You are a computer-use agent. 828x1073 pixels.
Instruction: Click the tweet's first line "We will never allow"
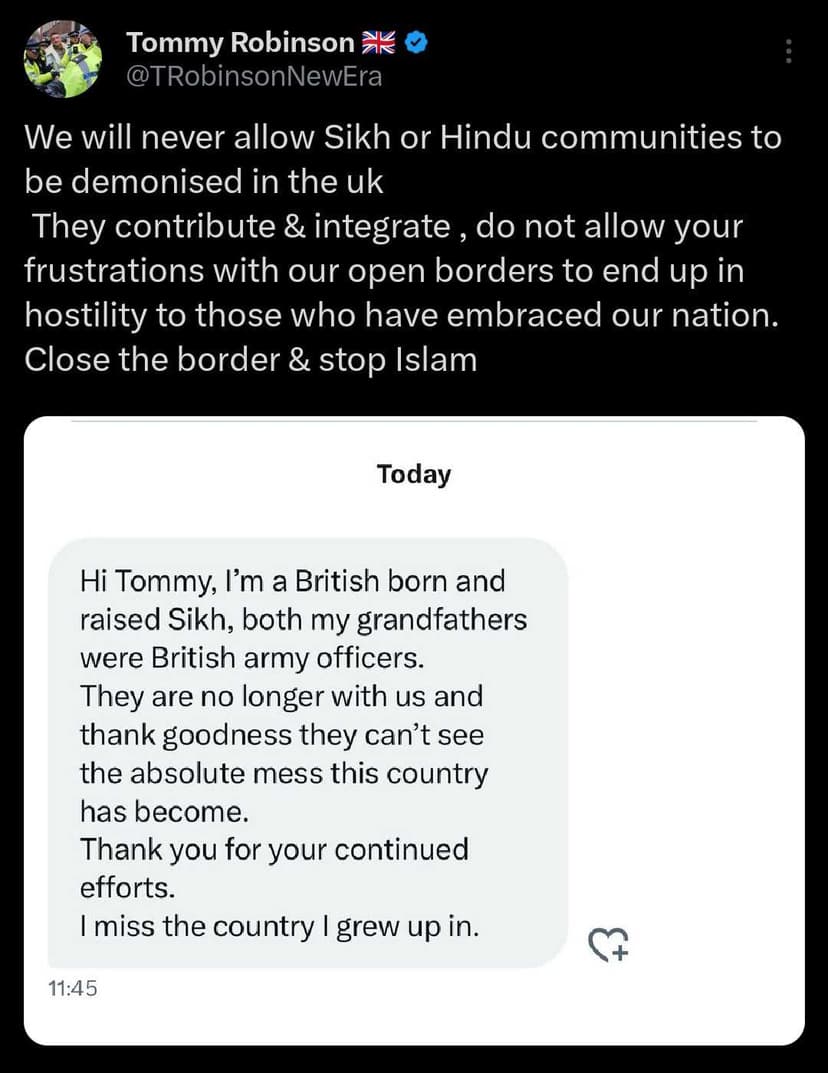coord(402,137)
